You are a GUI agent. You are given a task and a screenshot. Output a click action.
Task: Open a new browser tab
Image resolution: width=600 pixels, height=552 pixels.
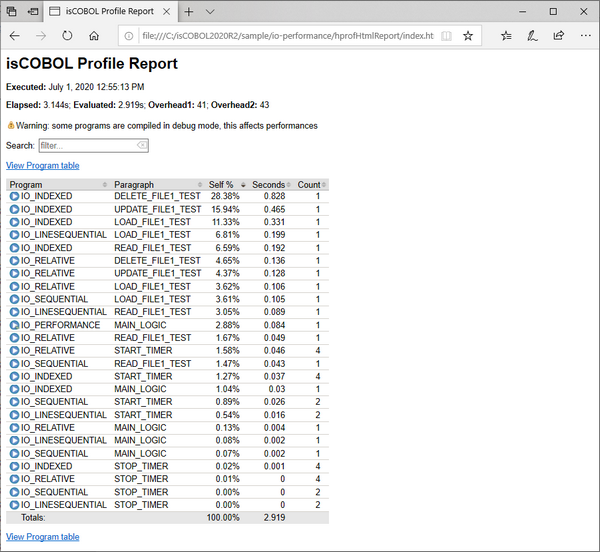coord(188,11)
